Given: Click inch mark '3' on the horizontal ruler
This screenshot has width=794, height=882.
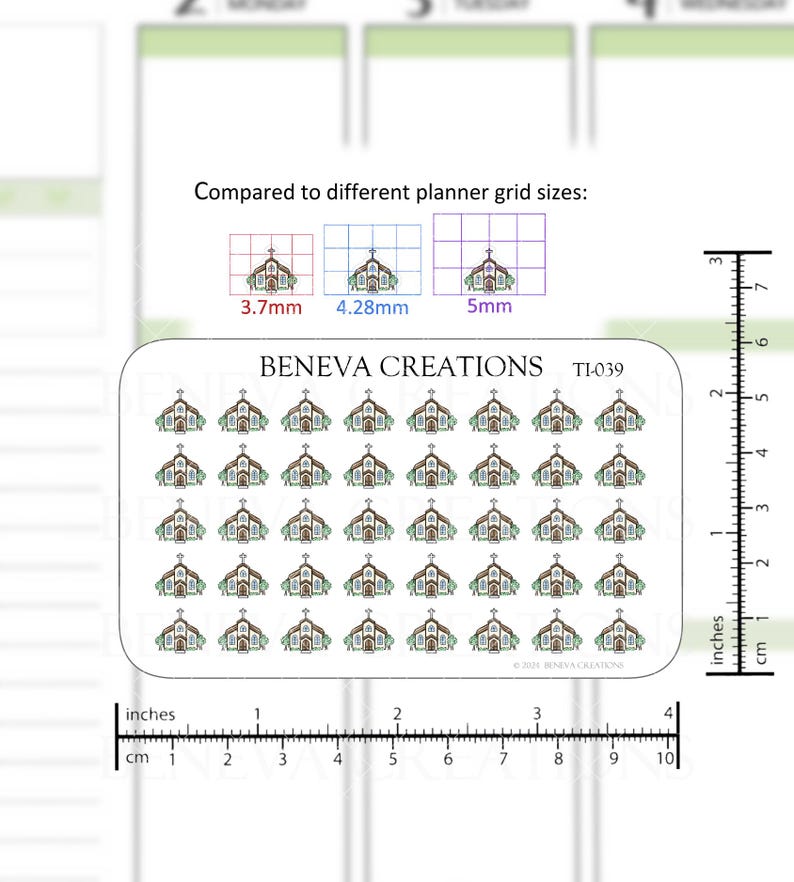Looking at the screenshot, I should coord(537,714).
